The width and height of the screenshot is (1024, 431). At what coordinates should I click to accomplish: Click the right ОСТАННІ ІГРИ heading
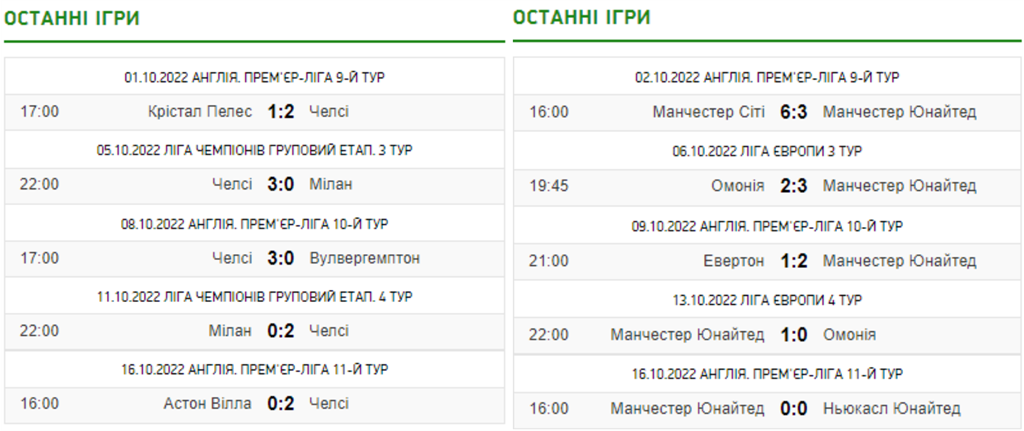tap(582, 17)
